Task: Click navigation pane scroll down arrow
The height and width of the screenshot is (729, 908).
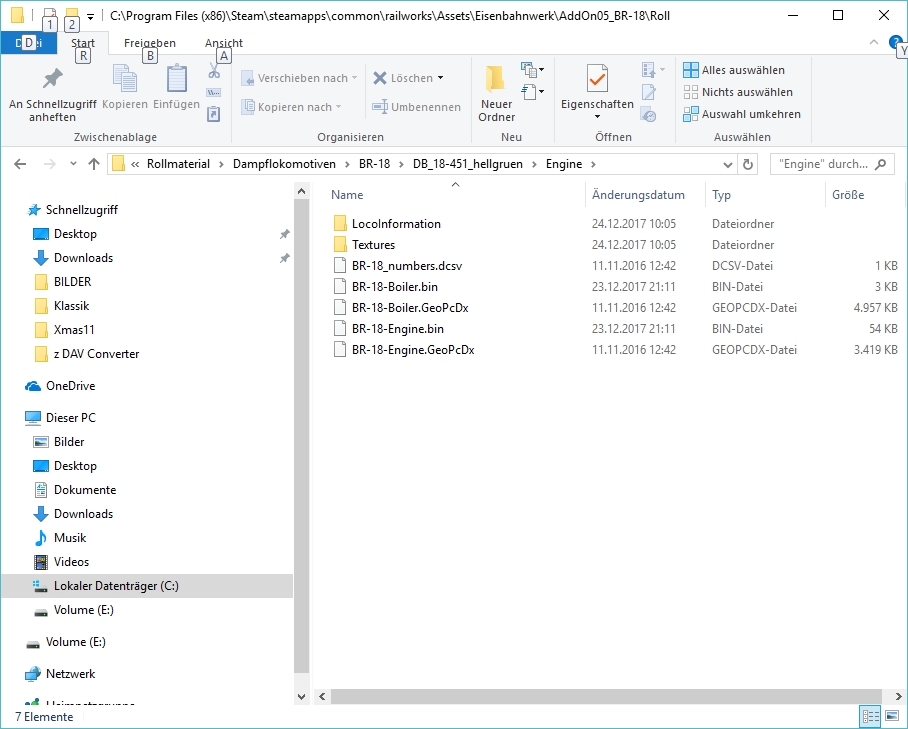Action: click(x=301, y=697)
